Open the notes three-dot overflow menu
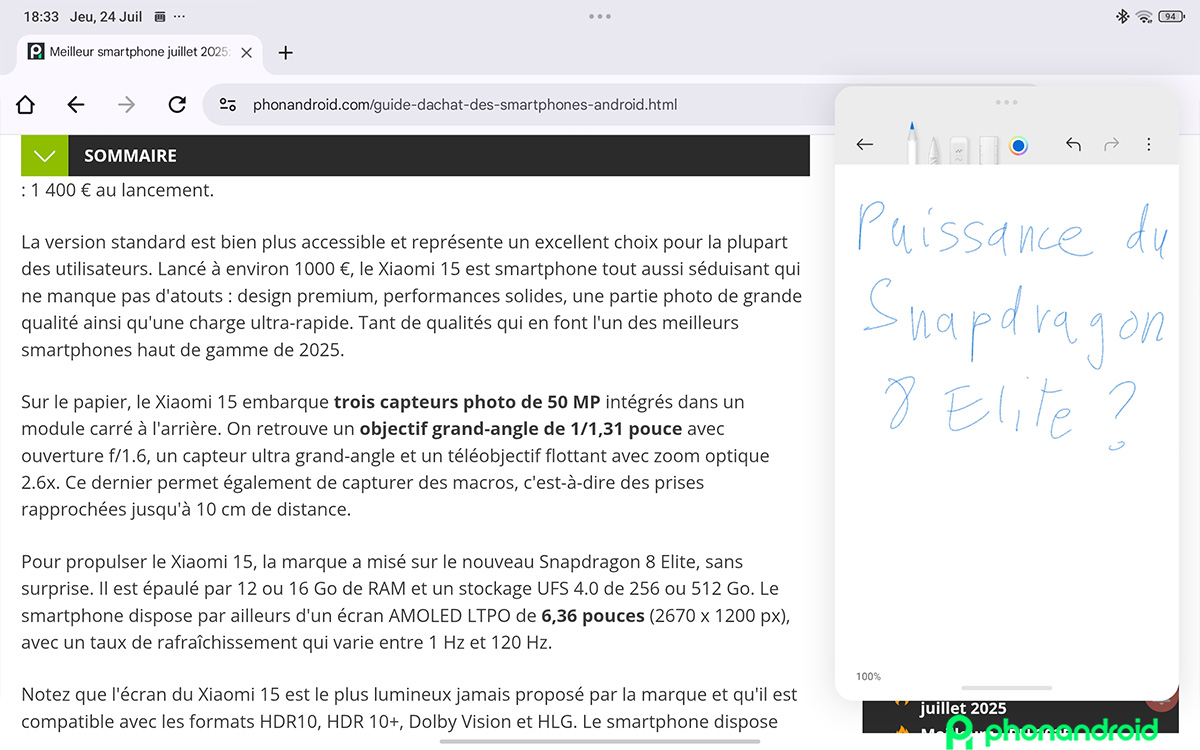The width and height of the screenshot is (1200, 750). tap(1148, 145)
